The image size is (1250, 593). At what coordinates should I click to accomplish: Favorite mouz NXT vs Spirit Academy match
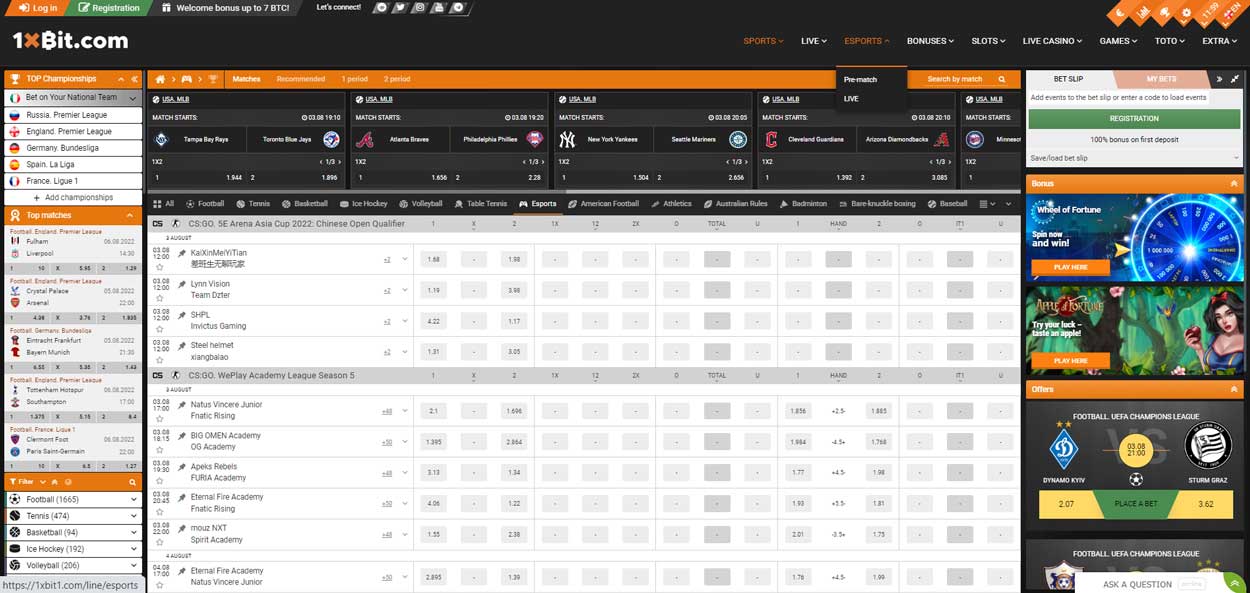click(159, 544)
